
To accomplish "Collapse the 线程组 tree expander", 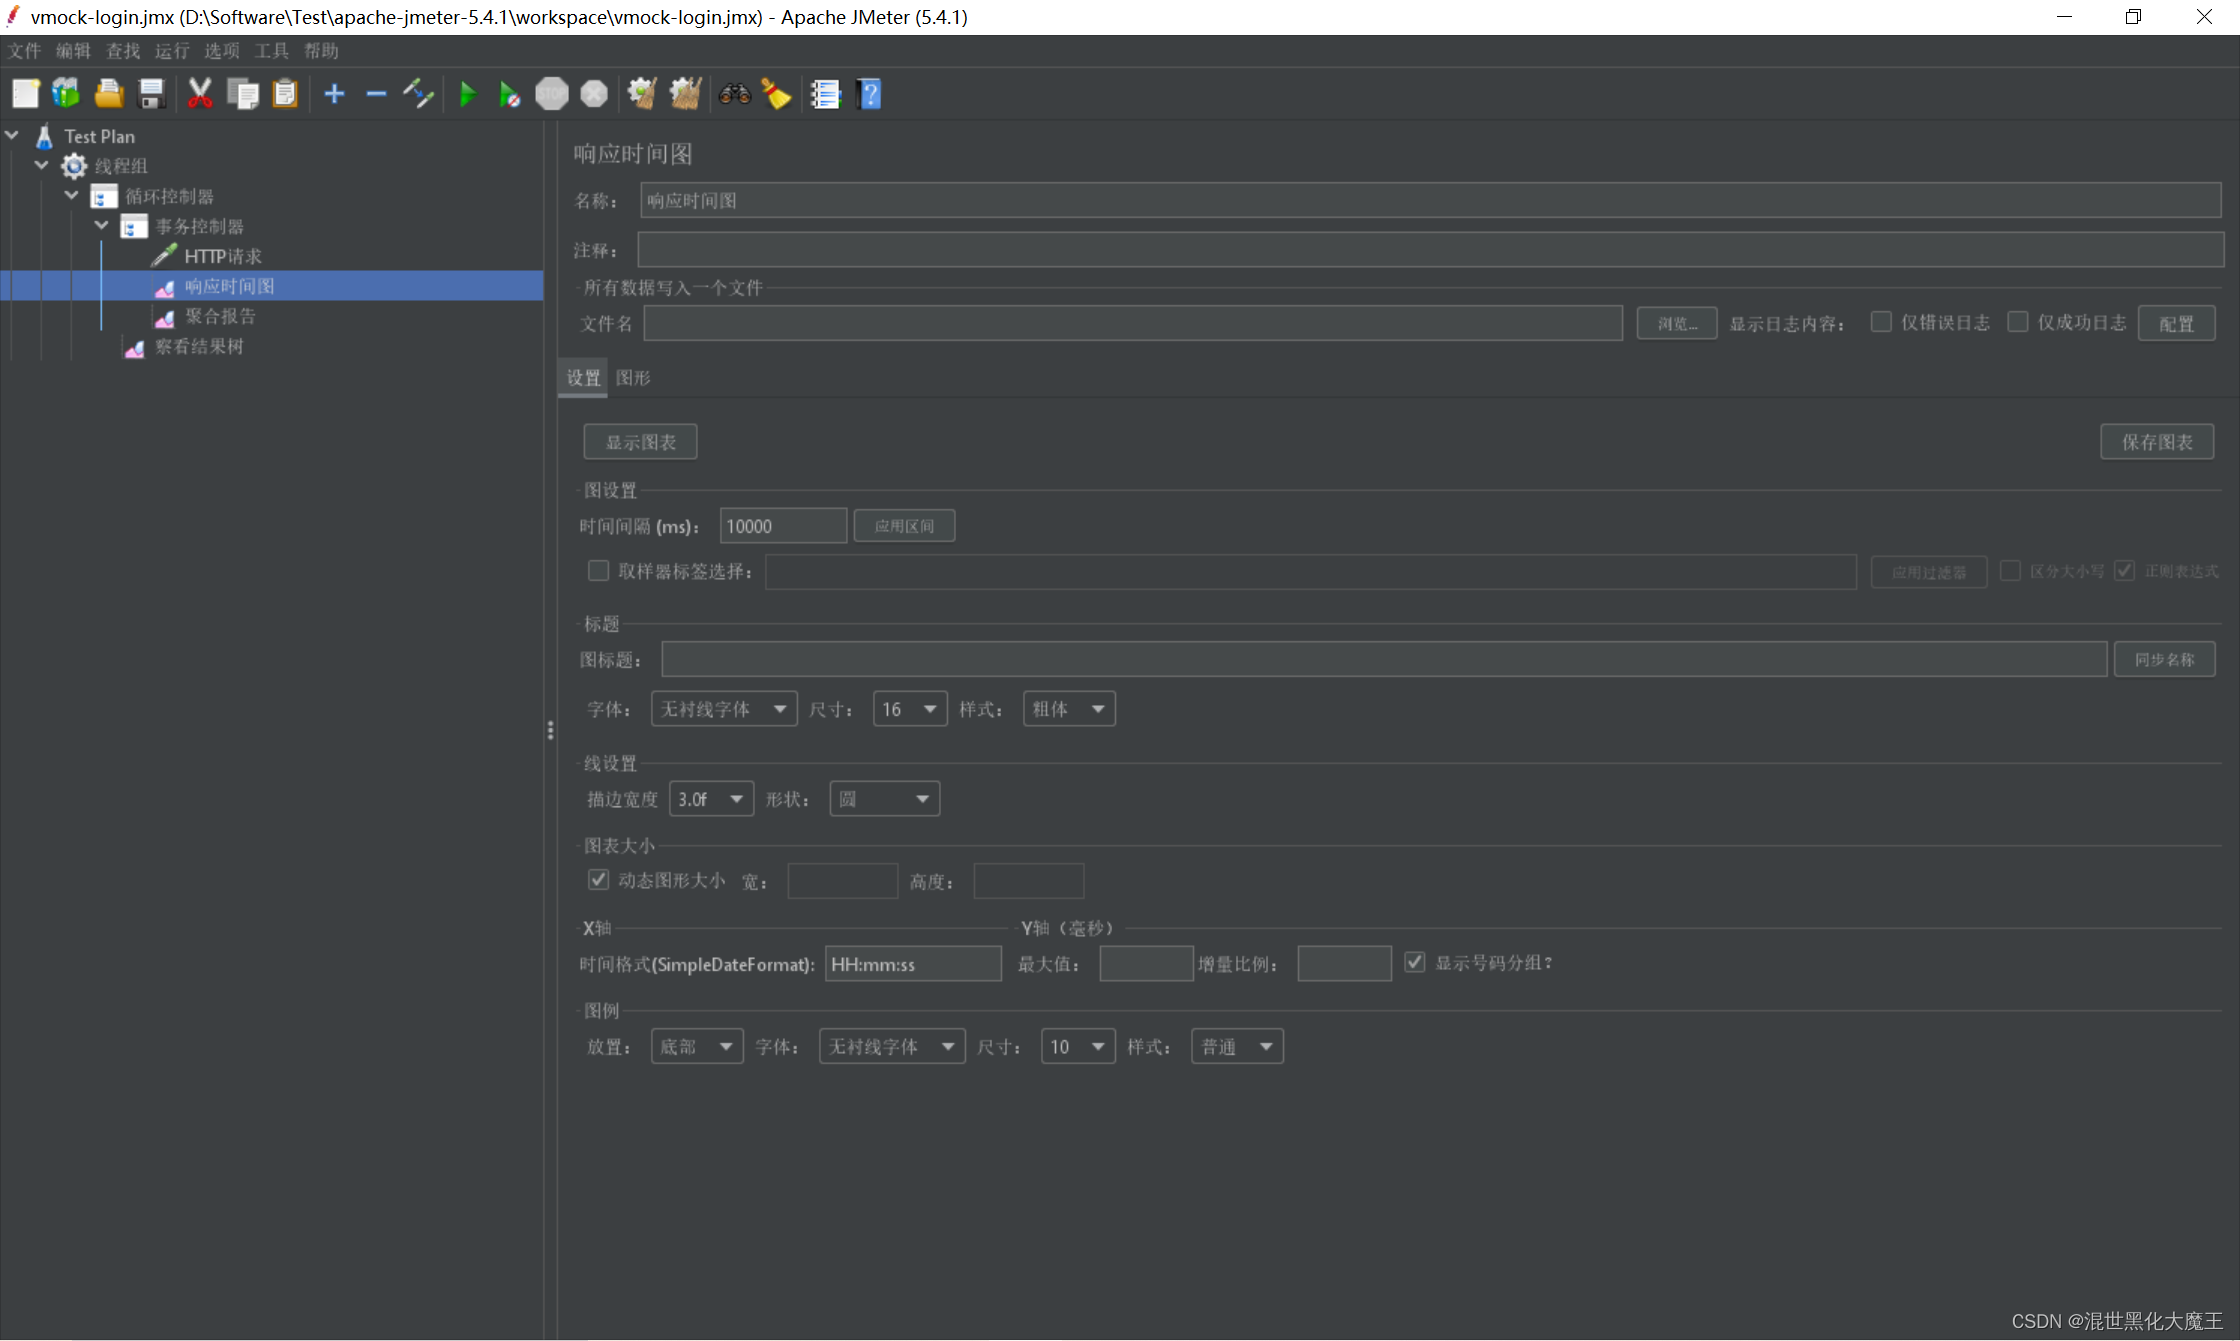I will click(x=42, y=165).
